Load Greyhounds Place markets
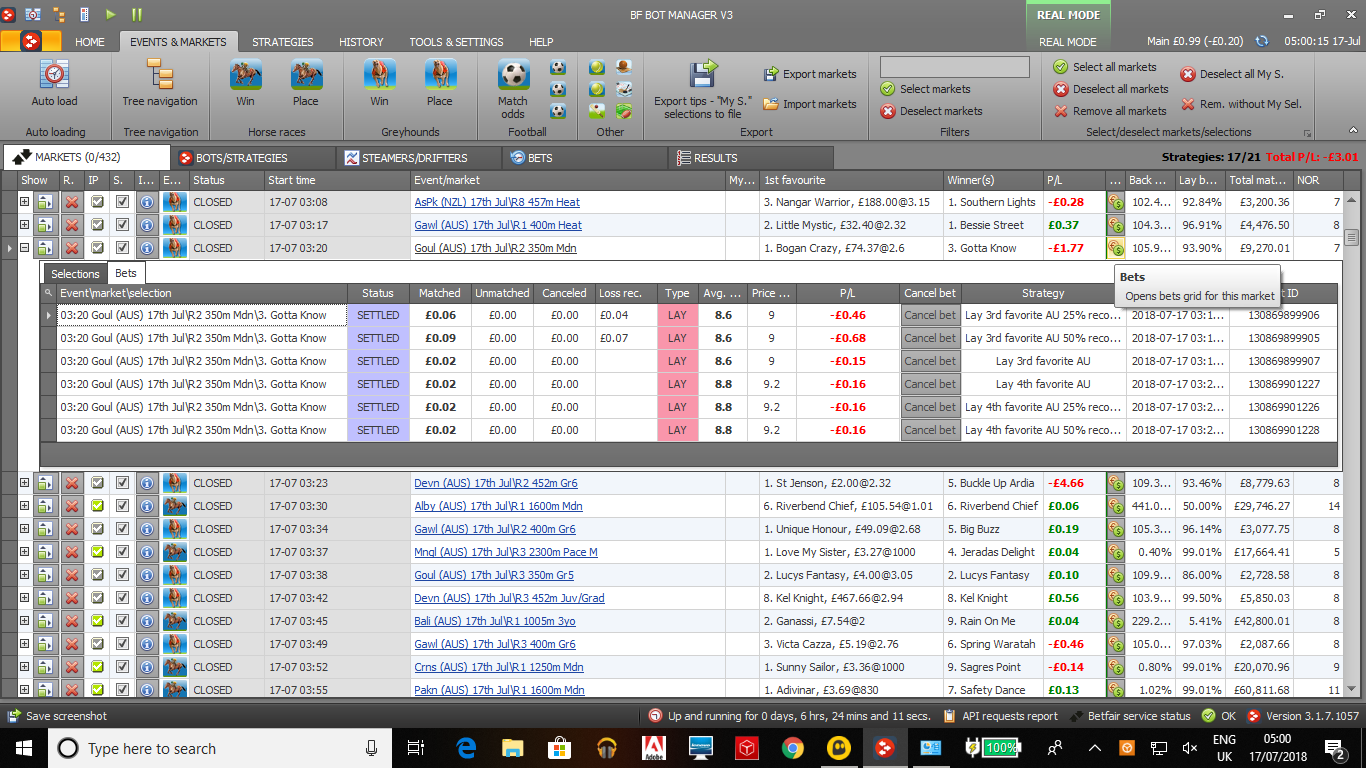The image size is (1366, 768). click(x=440, y=83)
